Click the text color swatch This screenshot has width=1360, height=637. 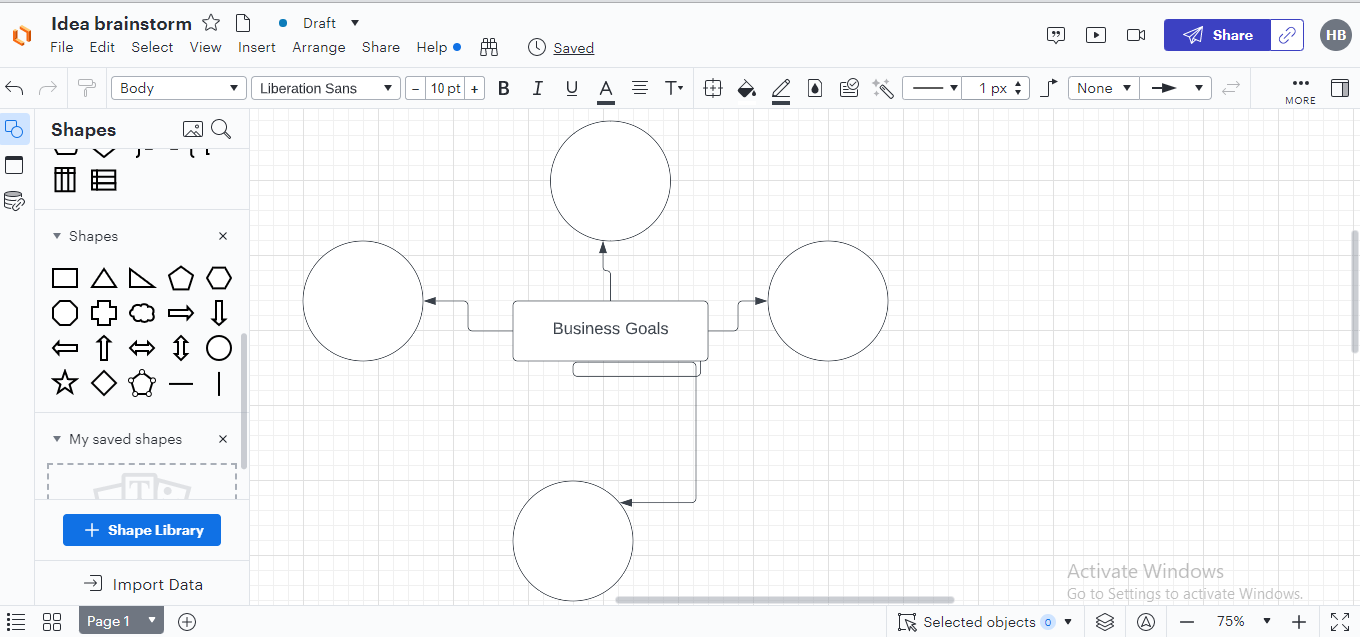[x=605, y=88]
